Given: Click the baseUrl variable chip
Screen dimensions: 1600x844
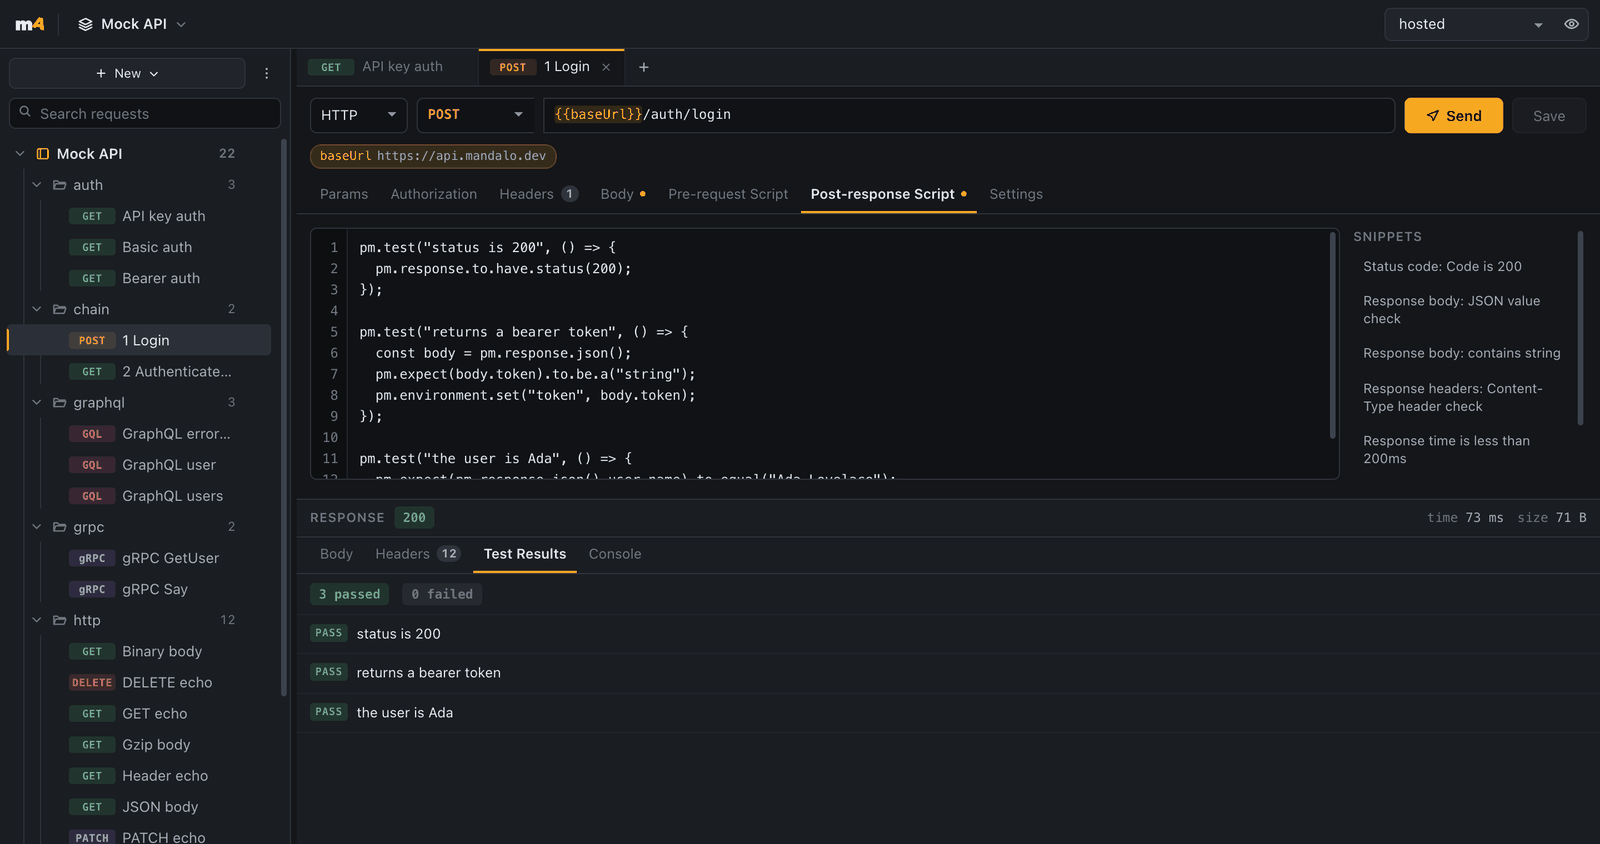Looking at the screenshot, I should click(433, 156).
